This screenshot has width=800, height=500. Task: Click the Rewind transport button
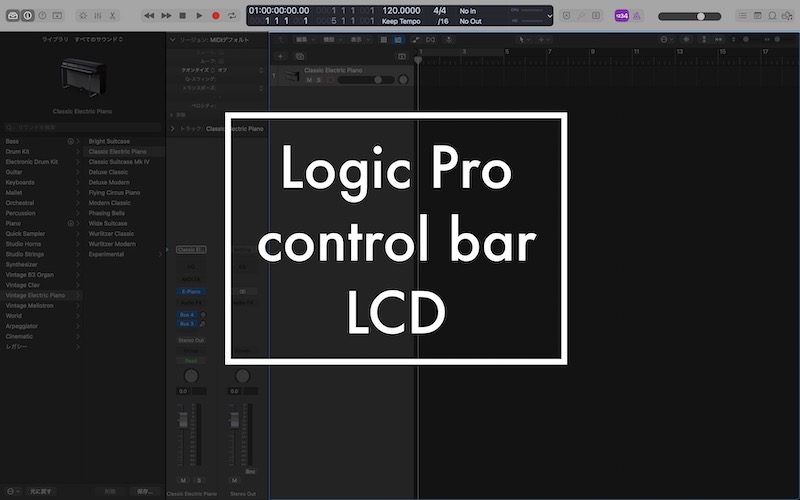(x=149, y=16)
